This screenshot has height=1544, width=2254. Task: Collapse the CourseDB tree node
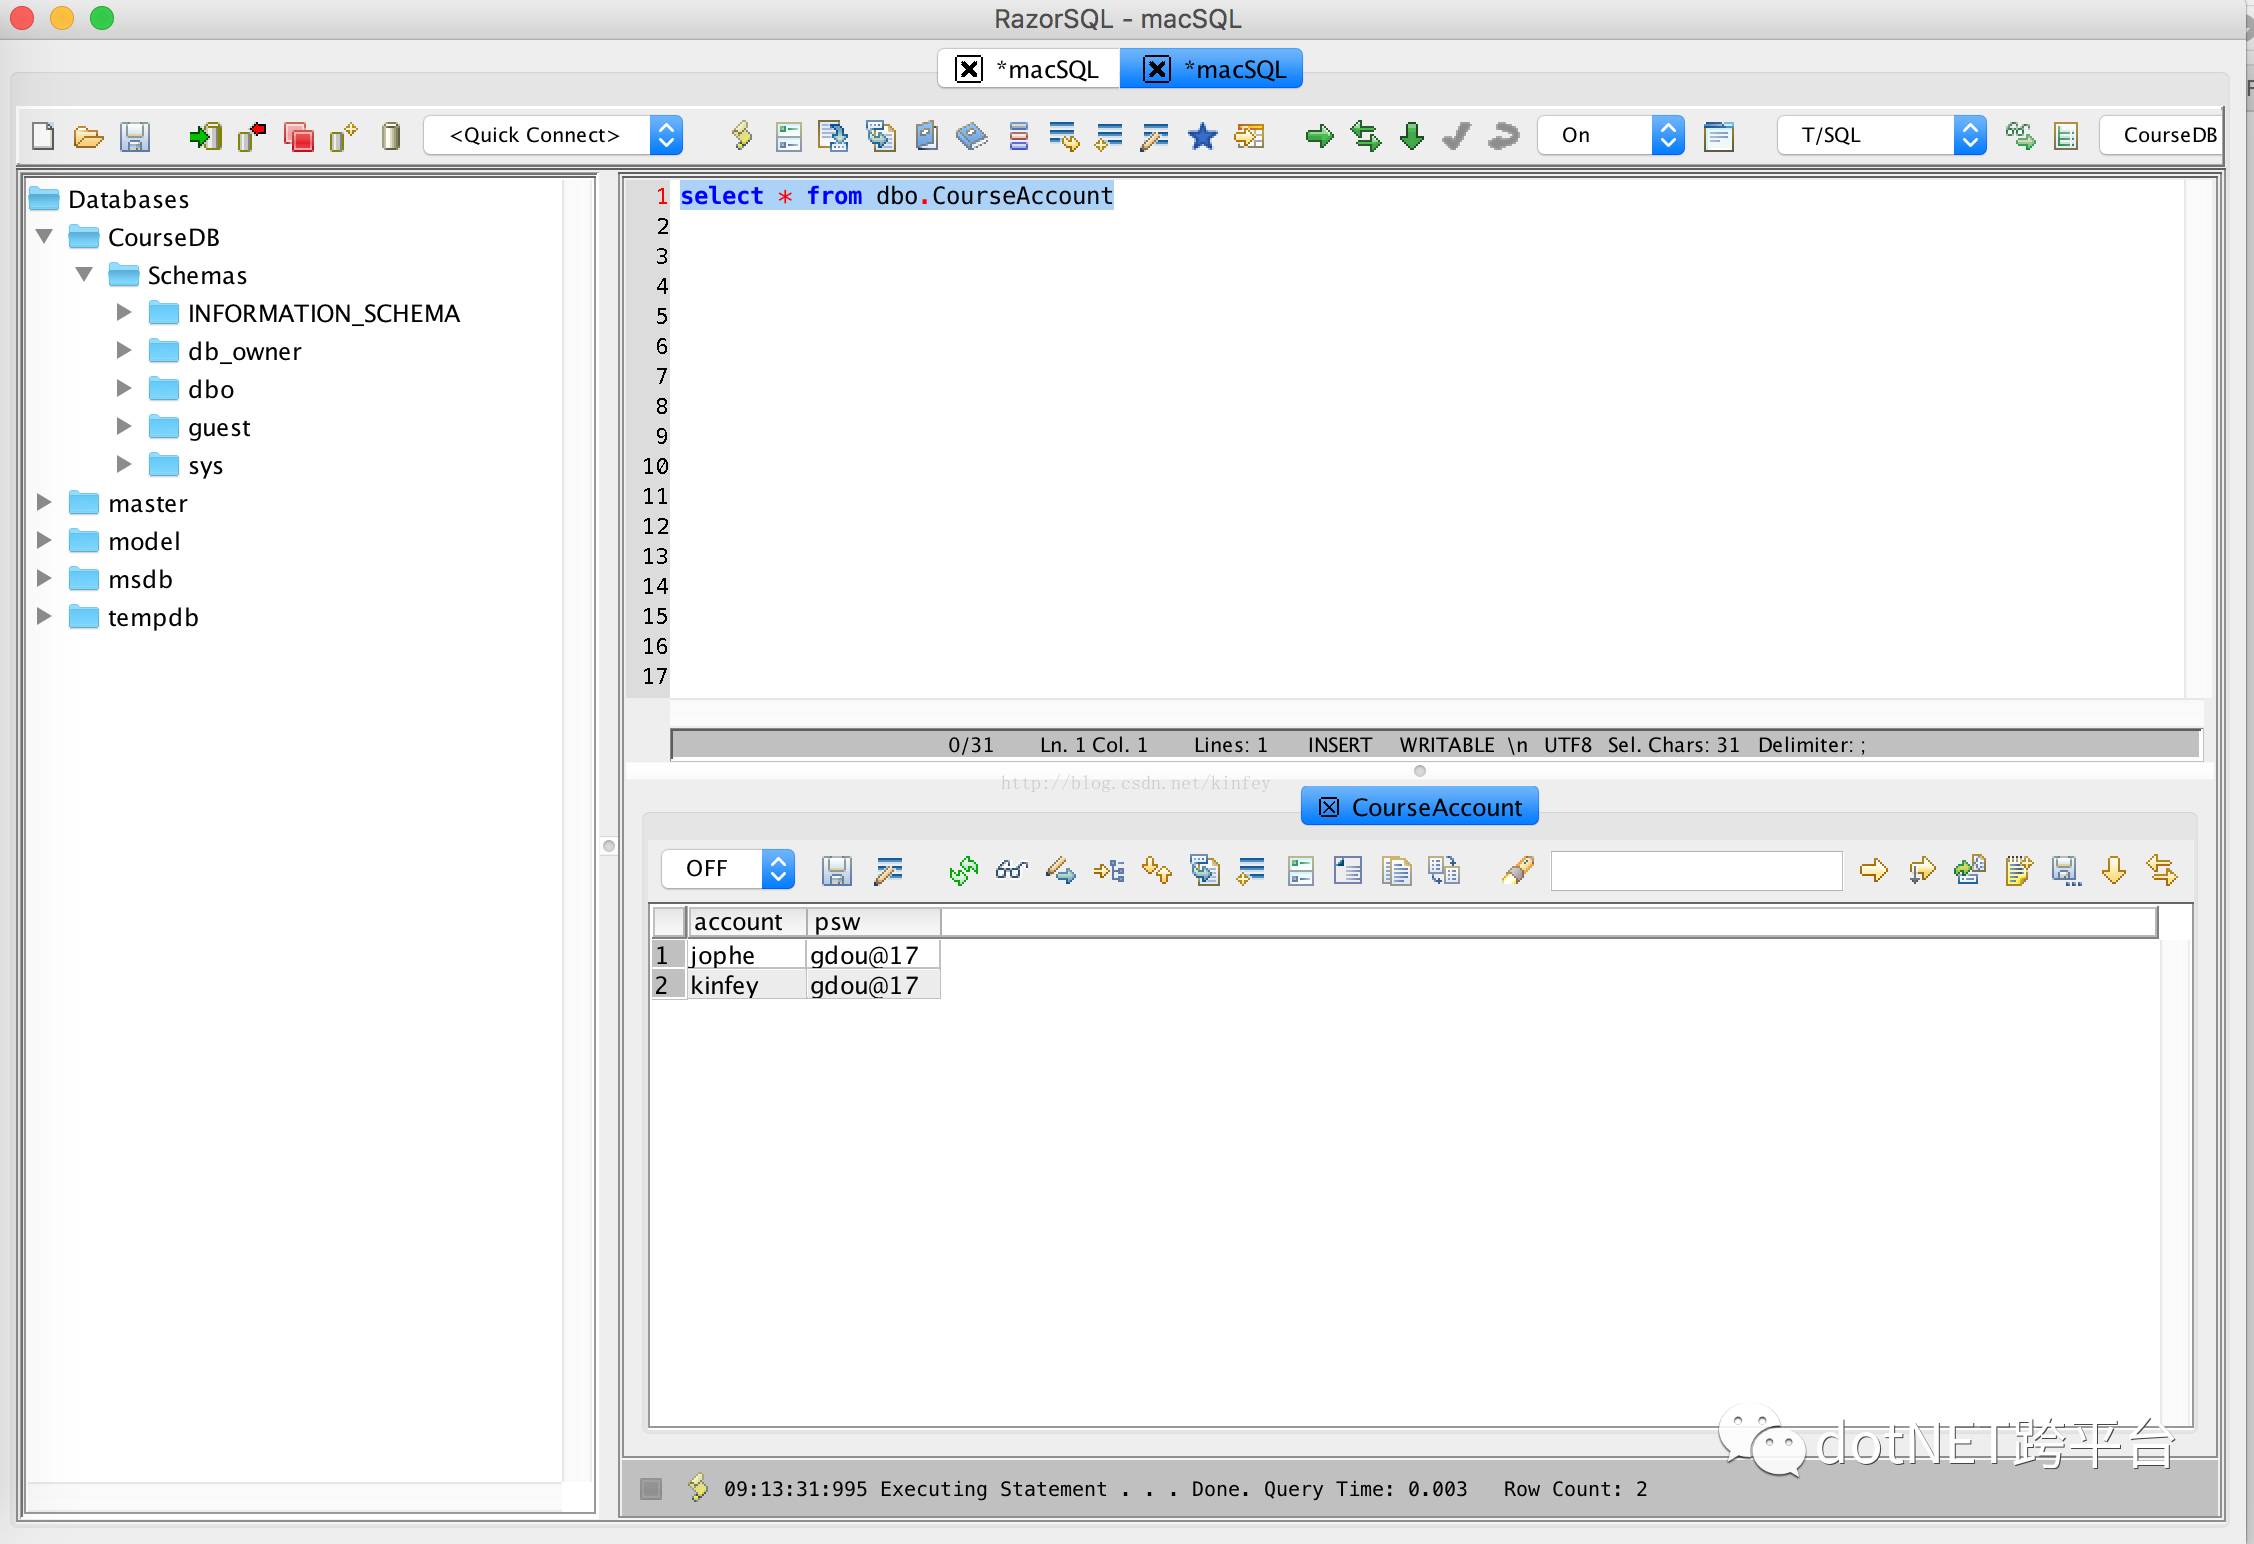pos(44,236)
